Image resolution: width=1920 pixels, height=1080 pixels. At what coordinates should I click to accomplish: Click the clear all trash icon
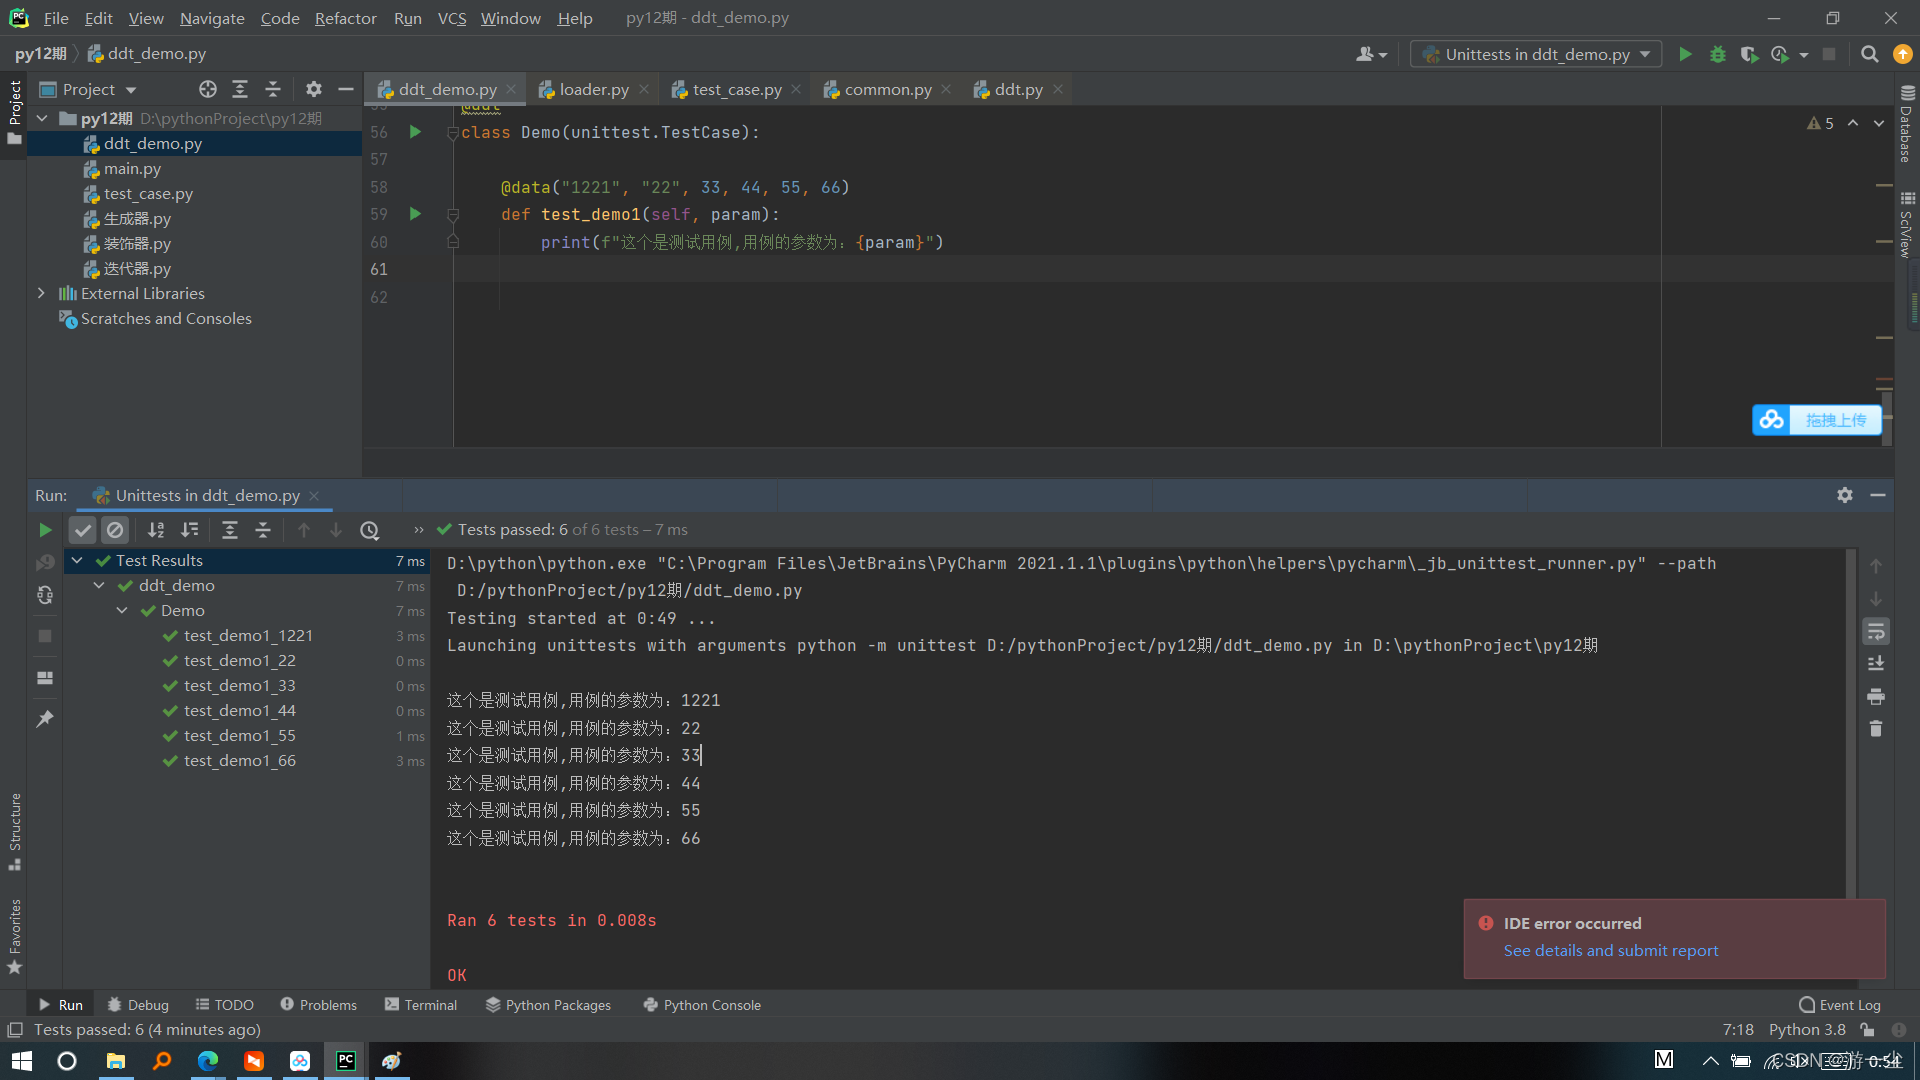[x=1876, y=729]
